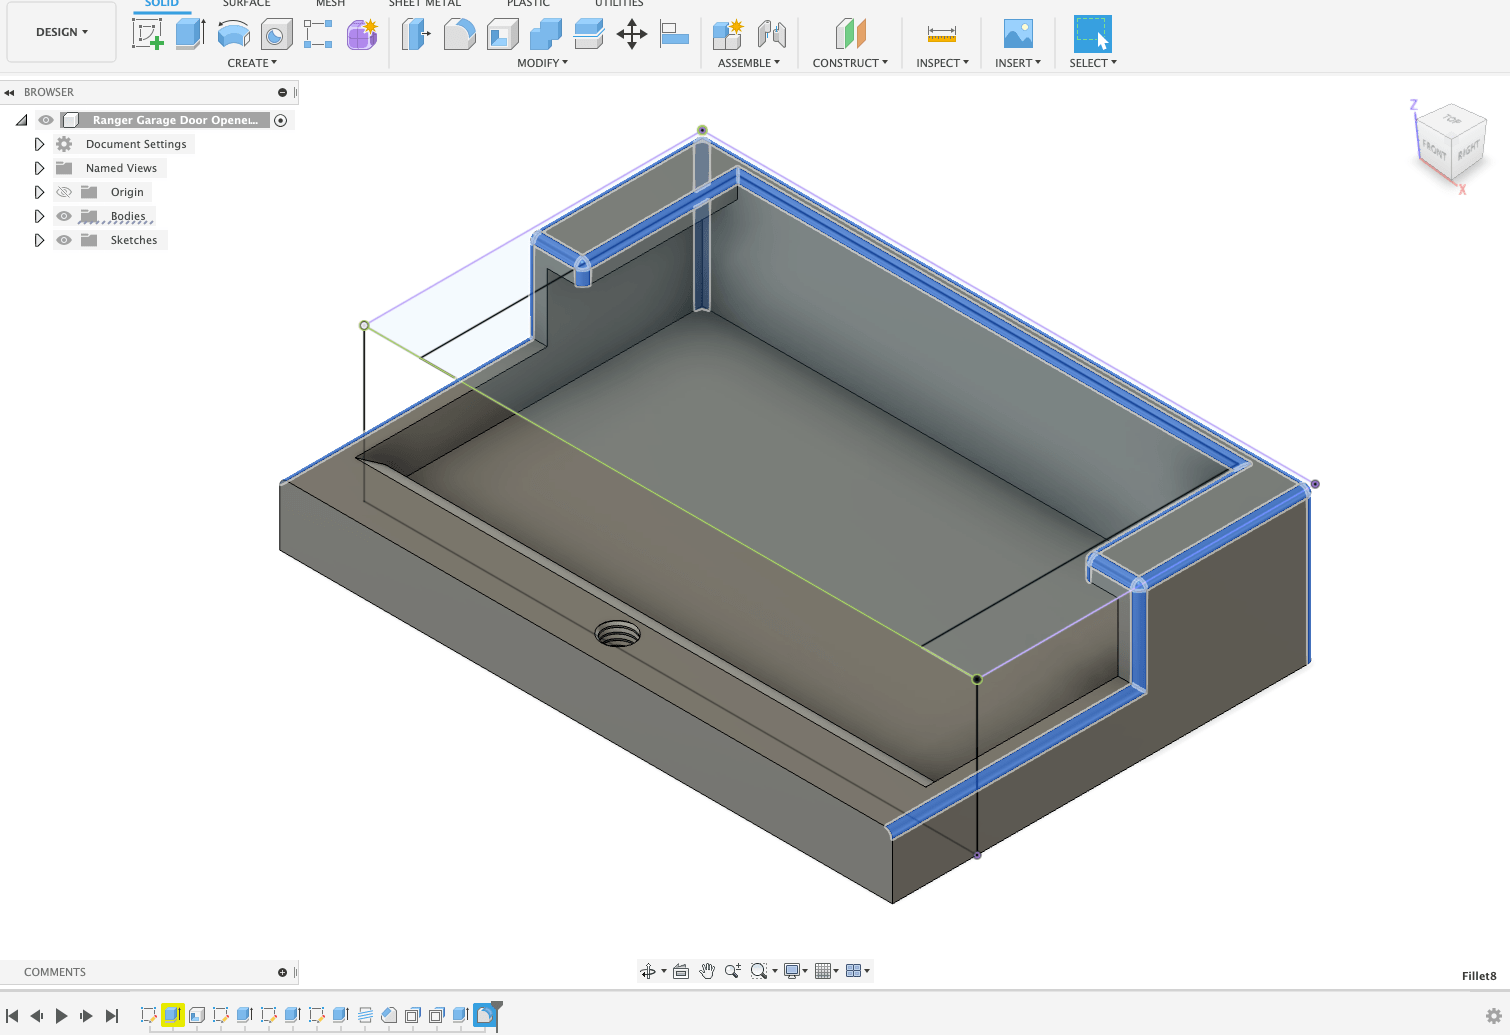Show the hidden Origin folder

coord(64,192)
